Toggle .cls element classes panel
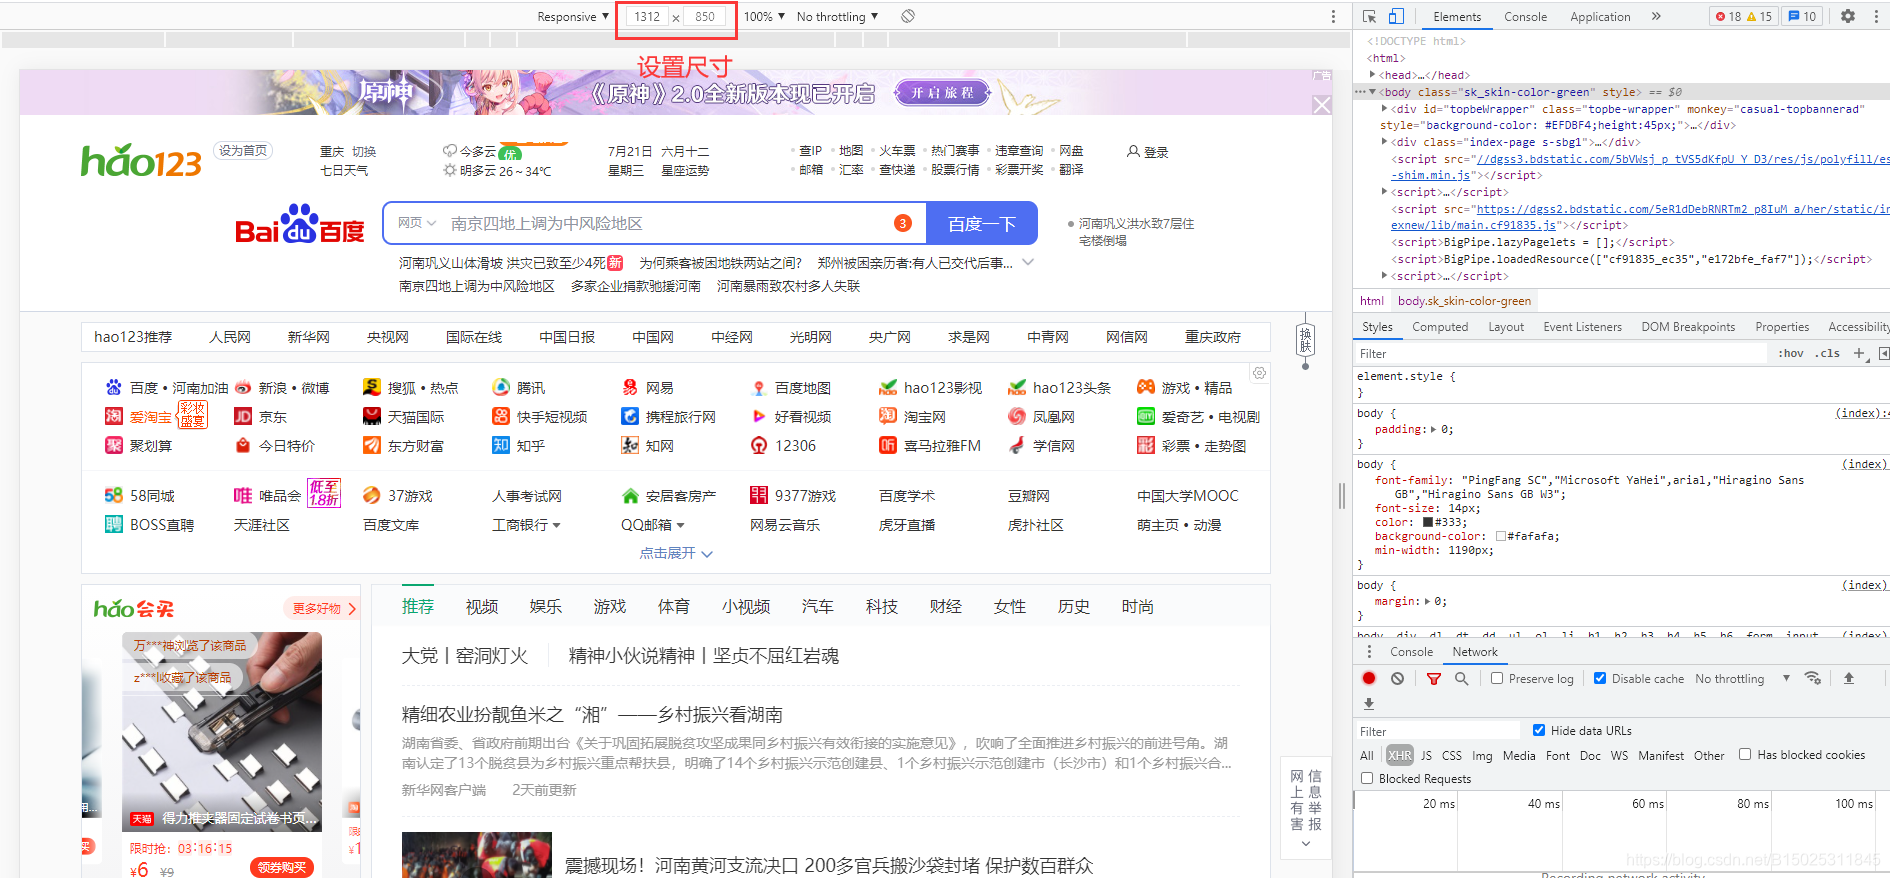 1829,353
